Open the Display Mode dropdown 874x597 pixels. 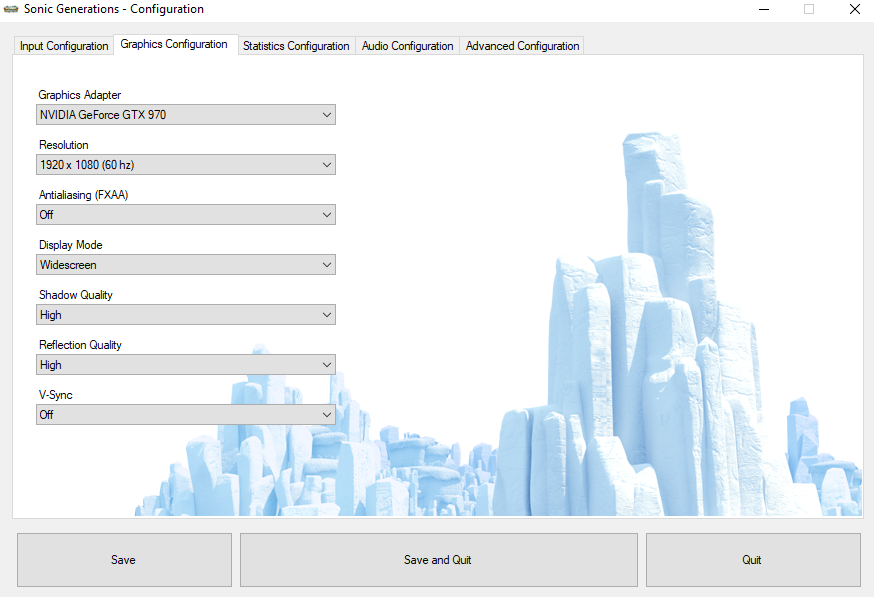click(x=186, y=265)
